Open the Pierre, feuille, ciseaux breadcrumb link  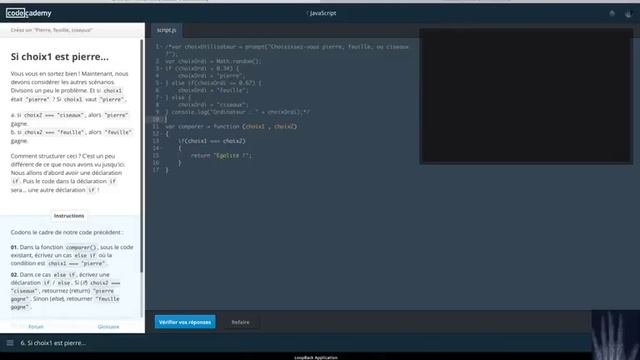tap(52, 30)
